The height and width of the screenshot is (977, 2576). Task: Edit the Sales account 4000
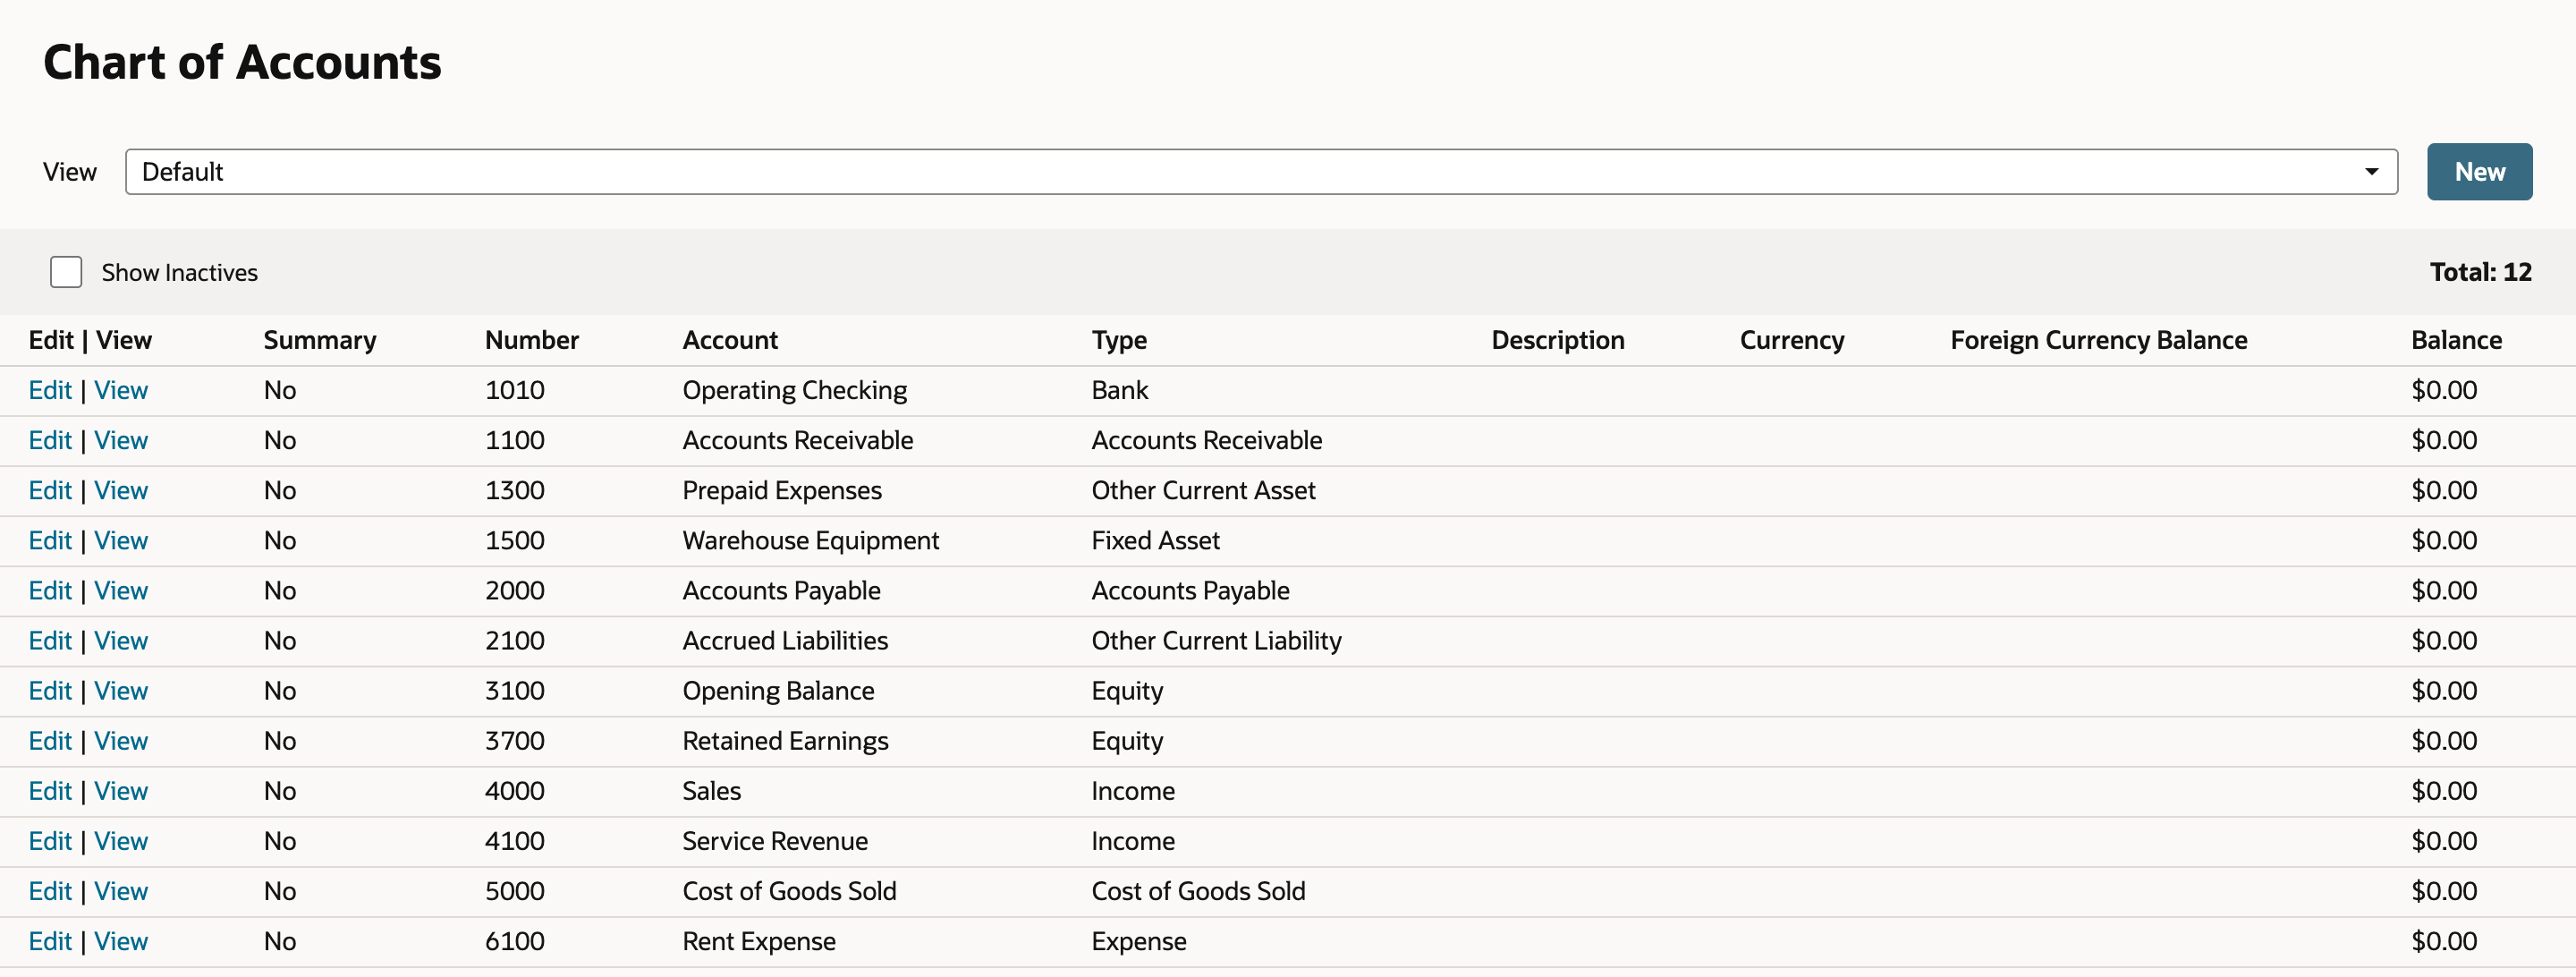[50, 790]
